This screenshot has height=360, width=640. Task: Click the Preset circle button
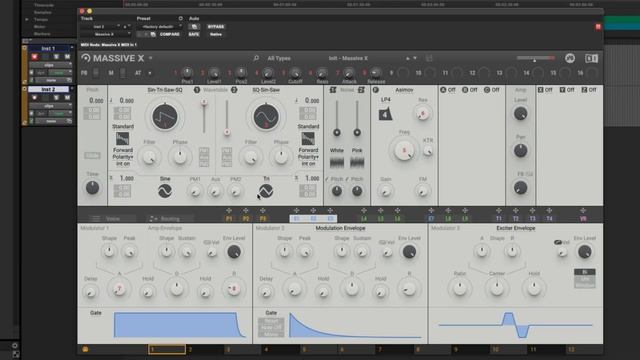coord(180,18)
